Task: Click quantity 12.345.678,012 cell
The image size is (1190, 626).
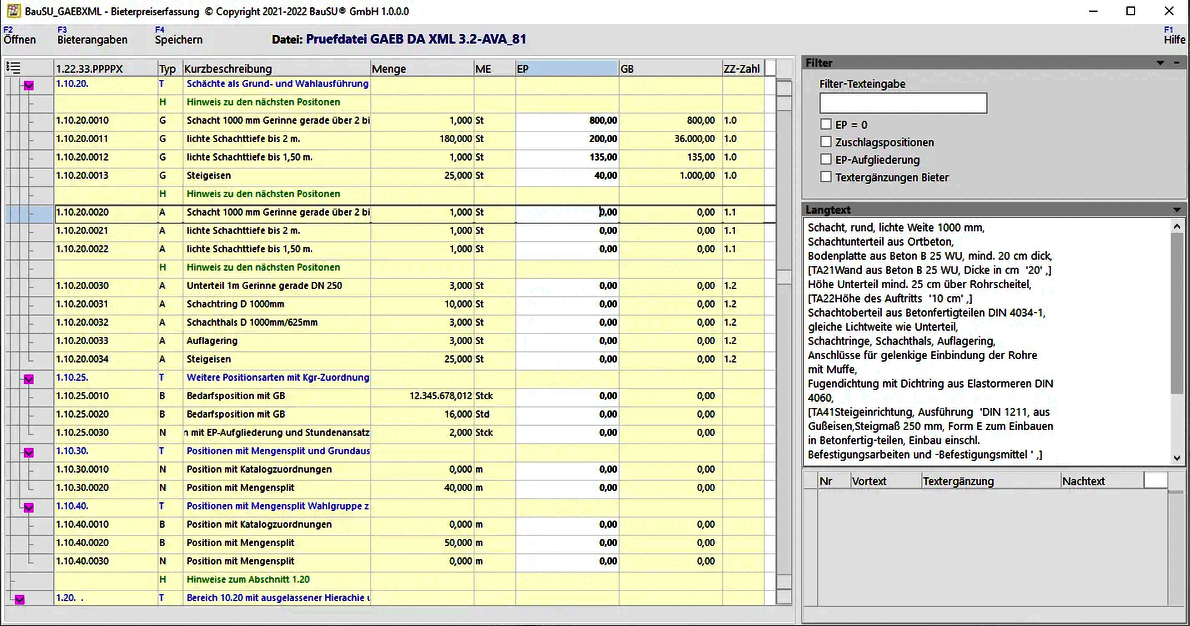Action: pyautogui.click(x=422, y=396)
